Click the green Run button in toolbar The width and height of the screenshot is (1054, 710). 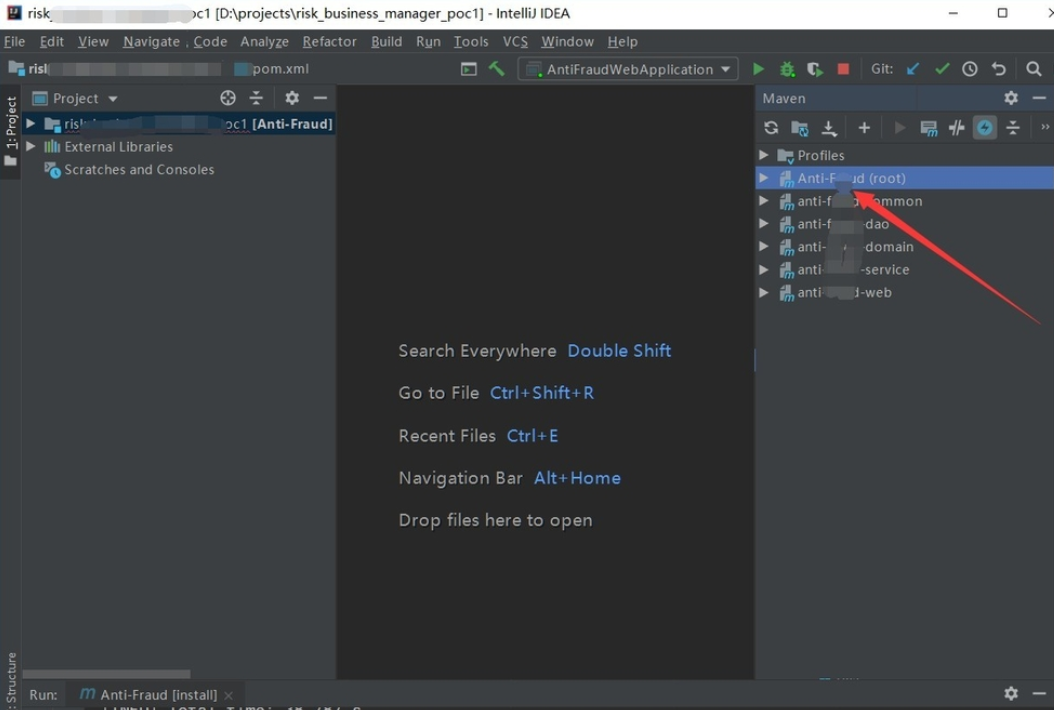pos(758,69)
